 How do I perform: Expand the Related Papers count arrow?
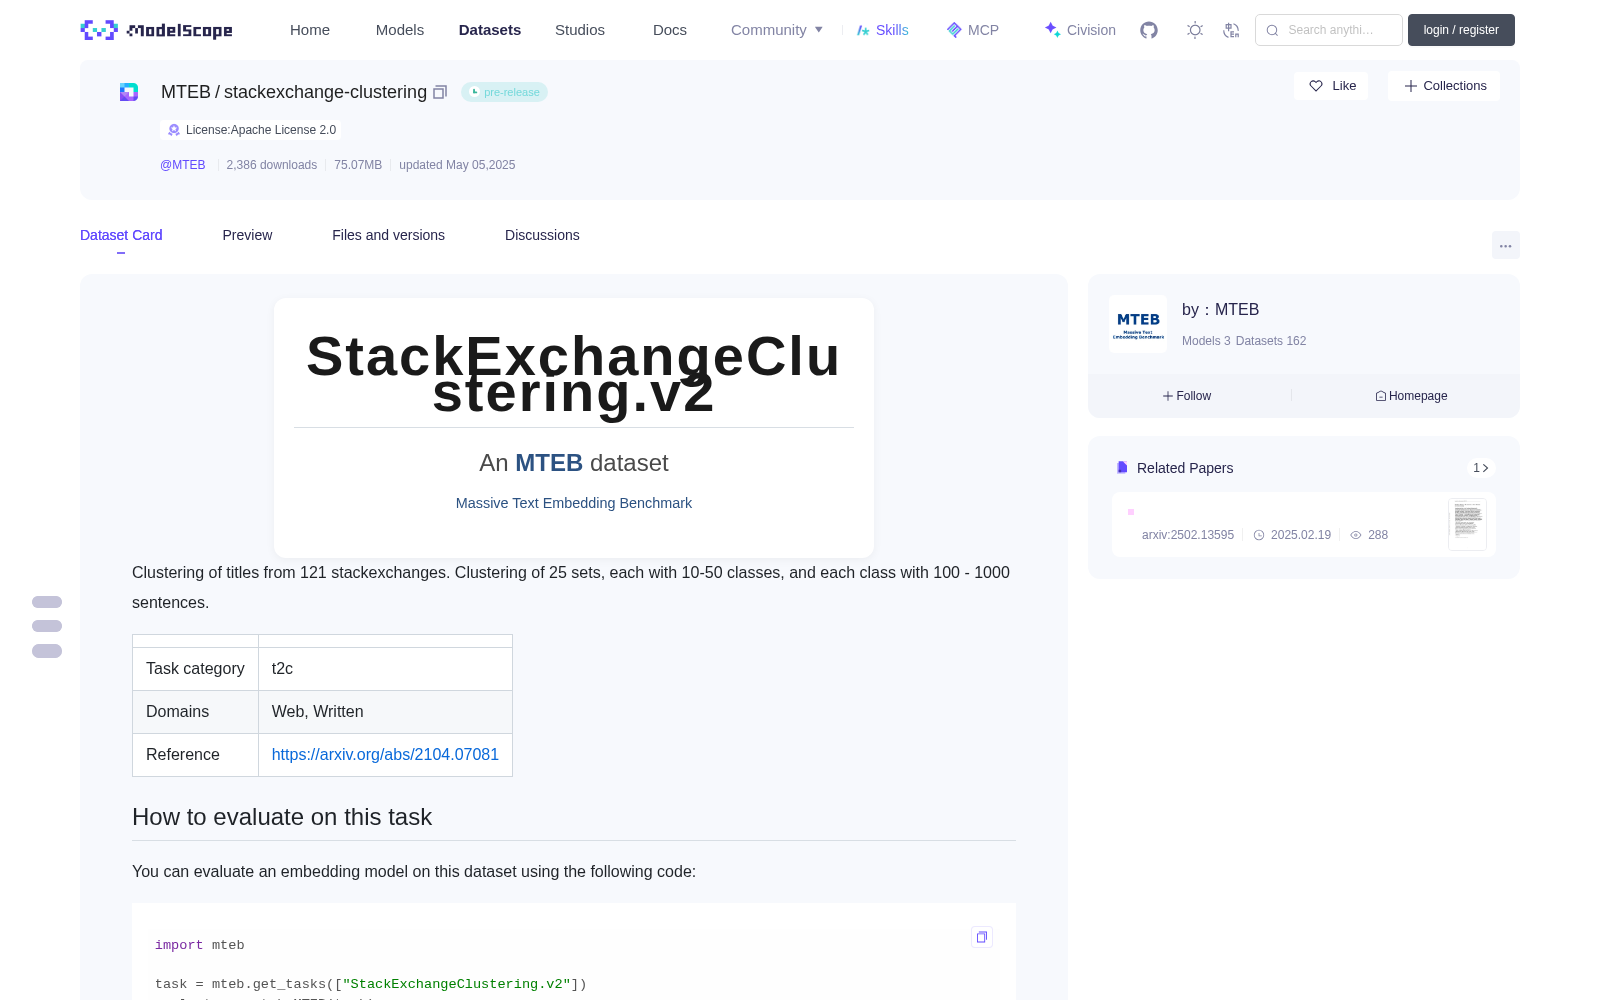(x=1481, y=468)
